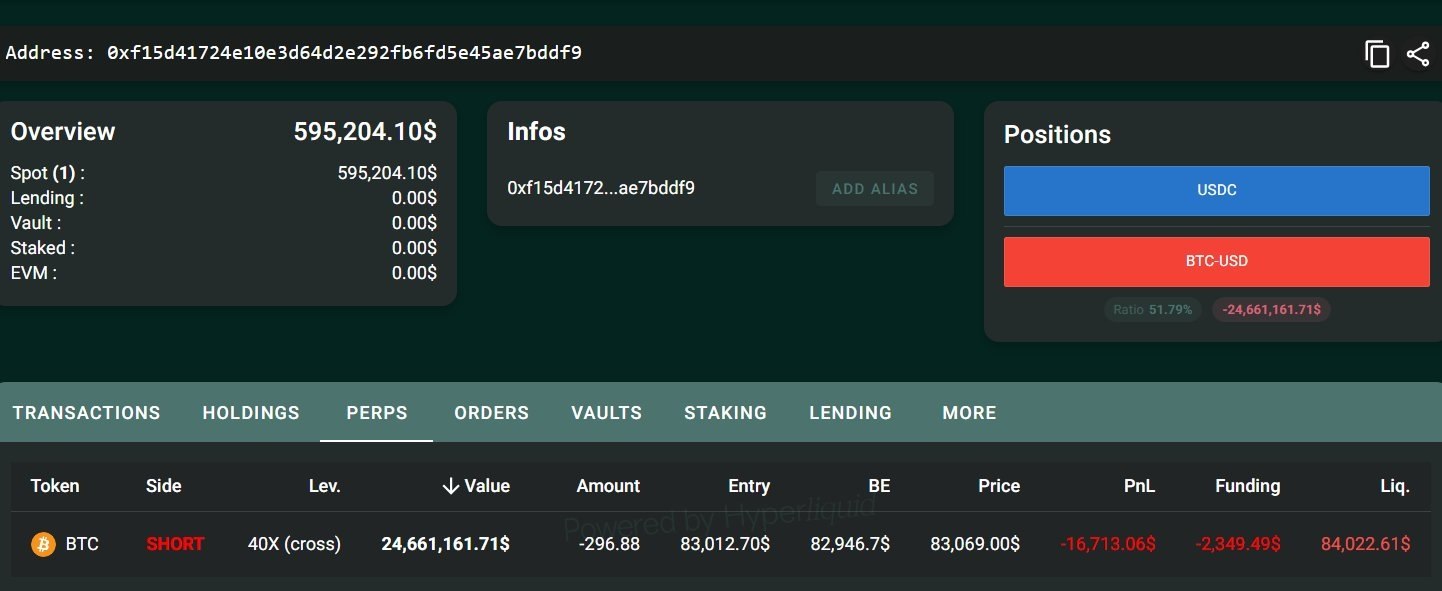Click the 82,946.7$ break-even cell
The height and width of the screenshot is (591, 1442).
849,544
